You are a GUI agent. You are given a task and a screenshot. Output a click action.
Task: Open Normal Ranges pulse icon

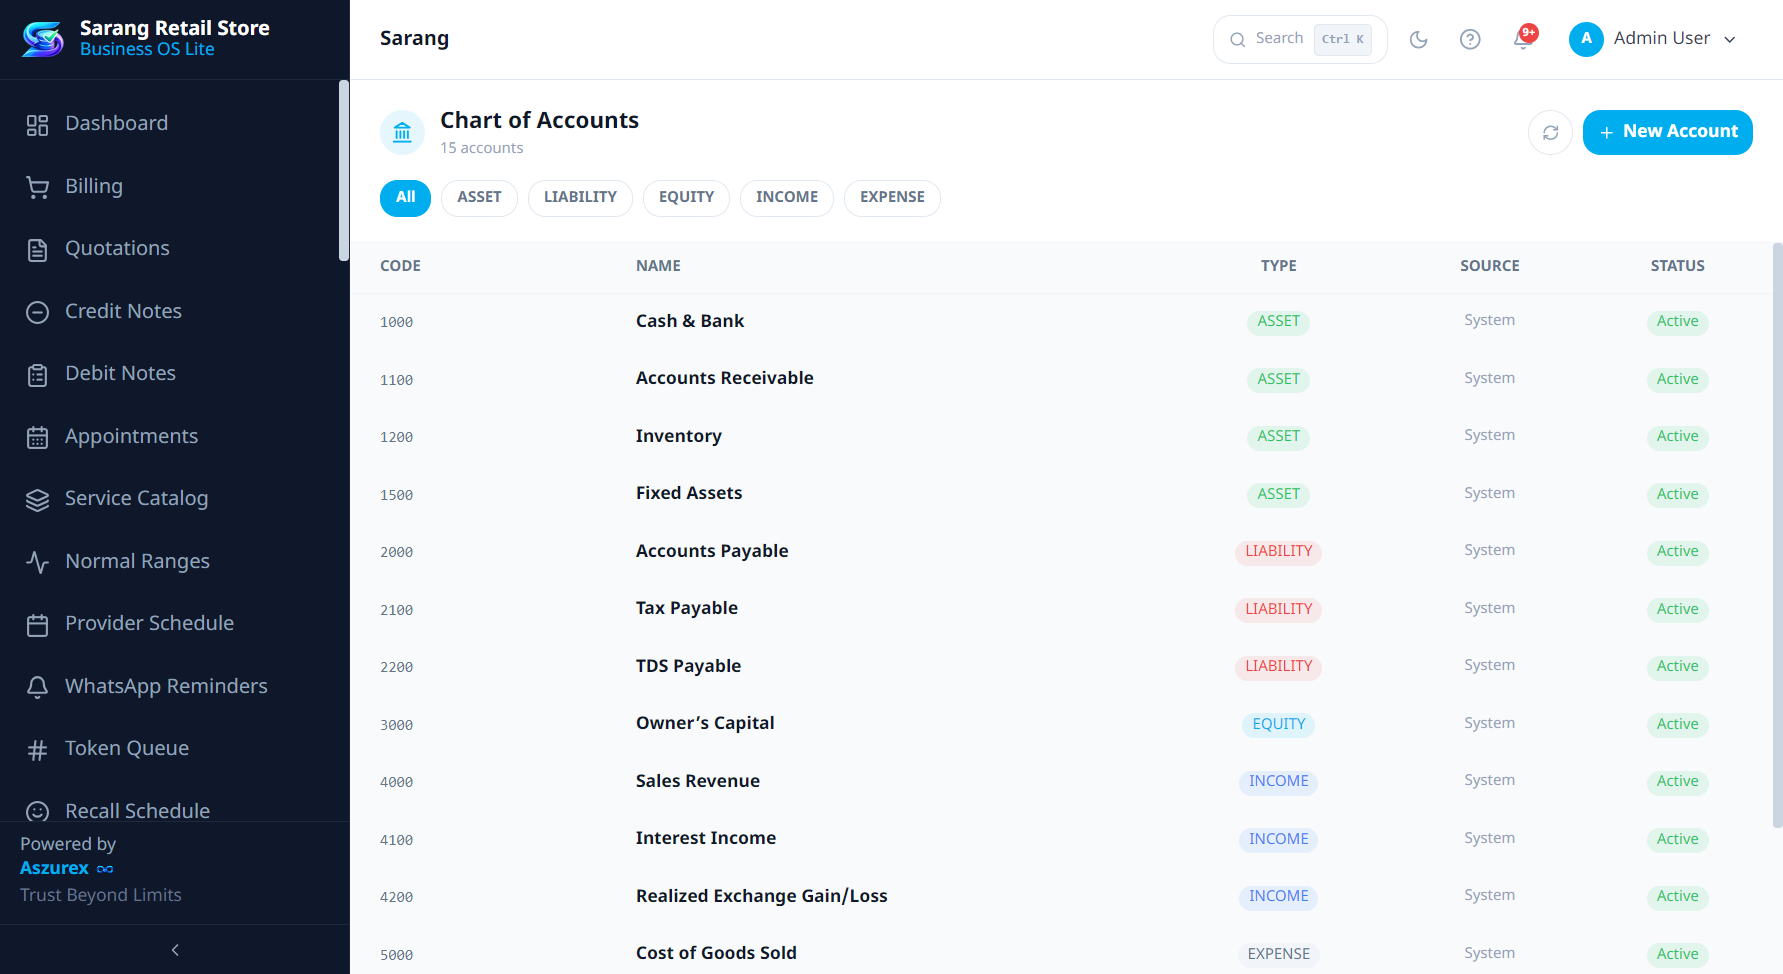tap(37, 562)
